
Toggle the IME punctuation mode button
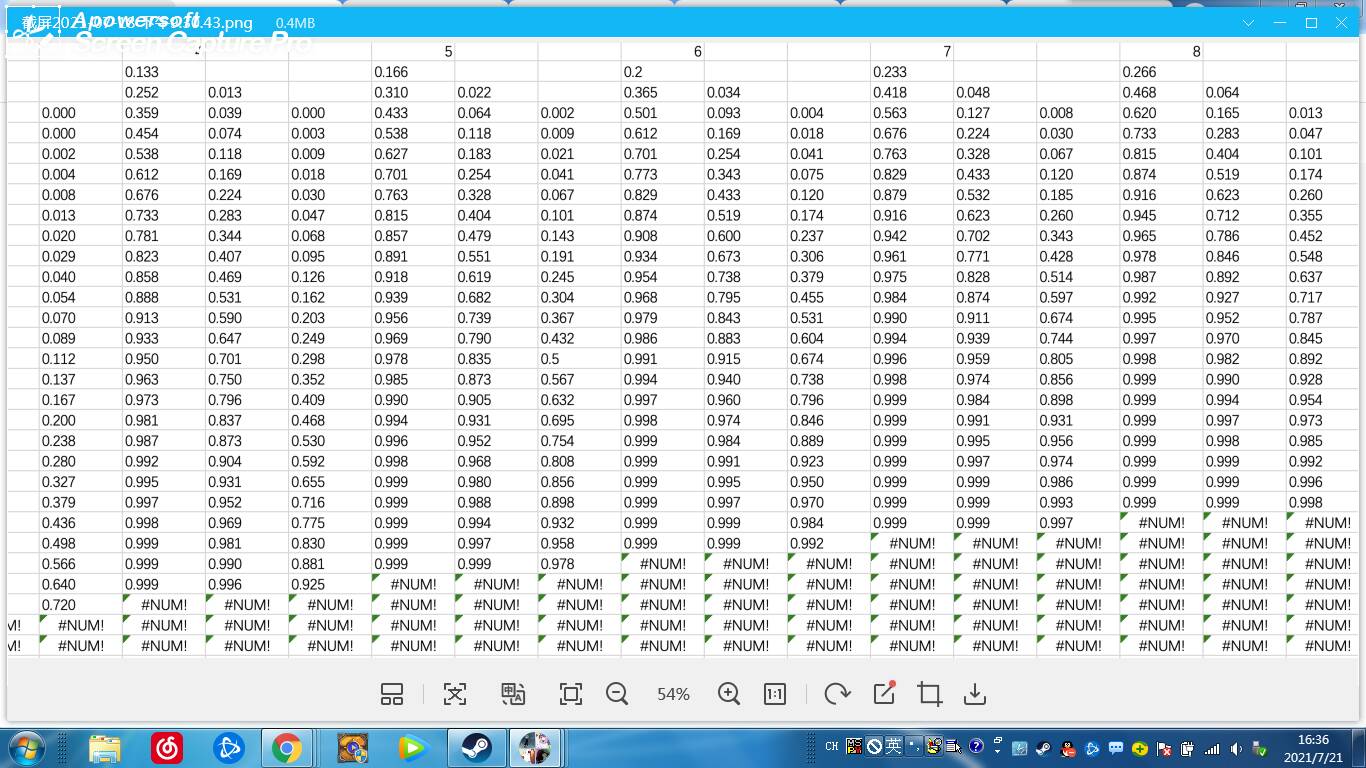(914, 746)
